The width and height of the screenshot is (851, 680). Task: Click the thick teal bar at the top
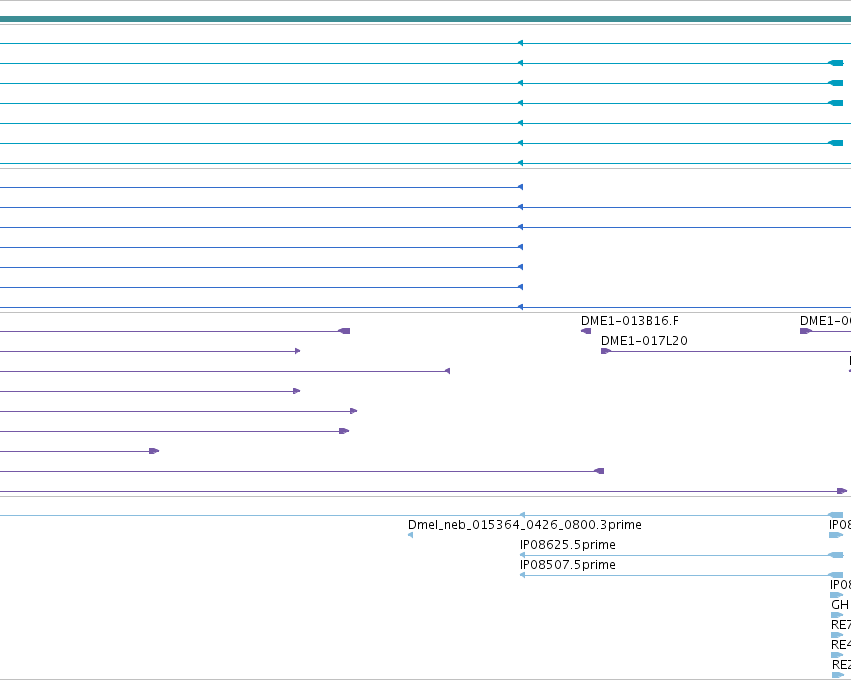click(426, 19)
